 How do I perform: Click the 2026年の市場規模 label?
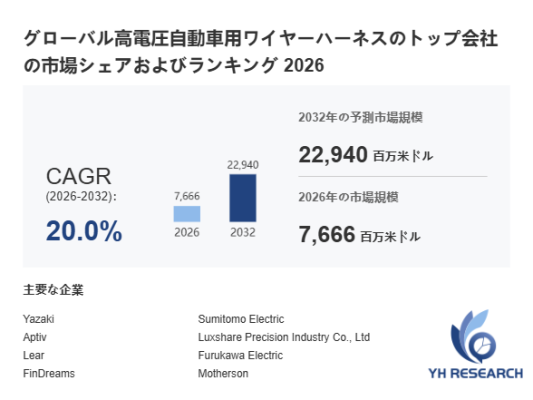pyautogui.click(x=348, y=197)
